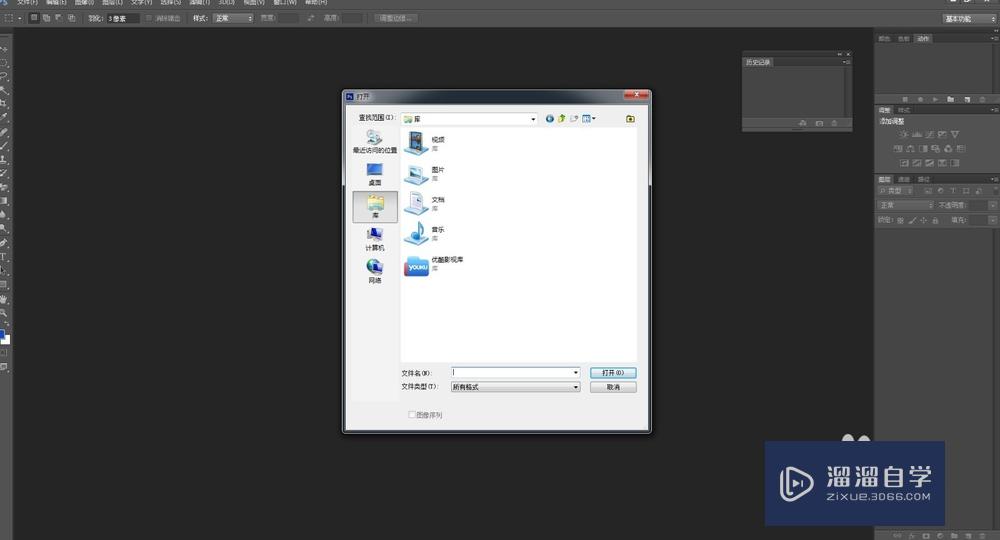Open the file name dropdown arrow
The image size is (1000, 540).
pos(576,372)
